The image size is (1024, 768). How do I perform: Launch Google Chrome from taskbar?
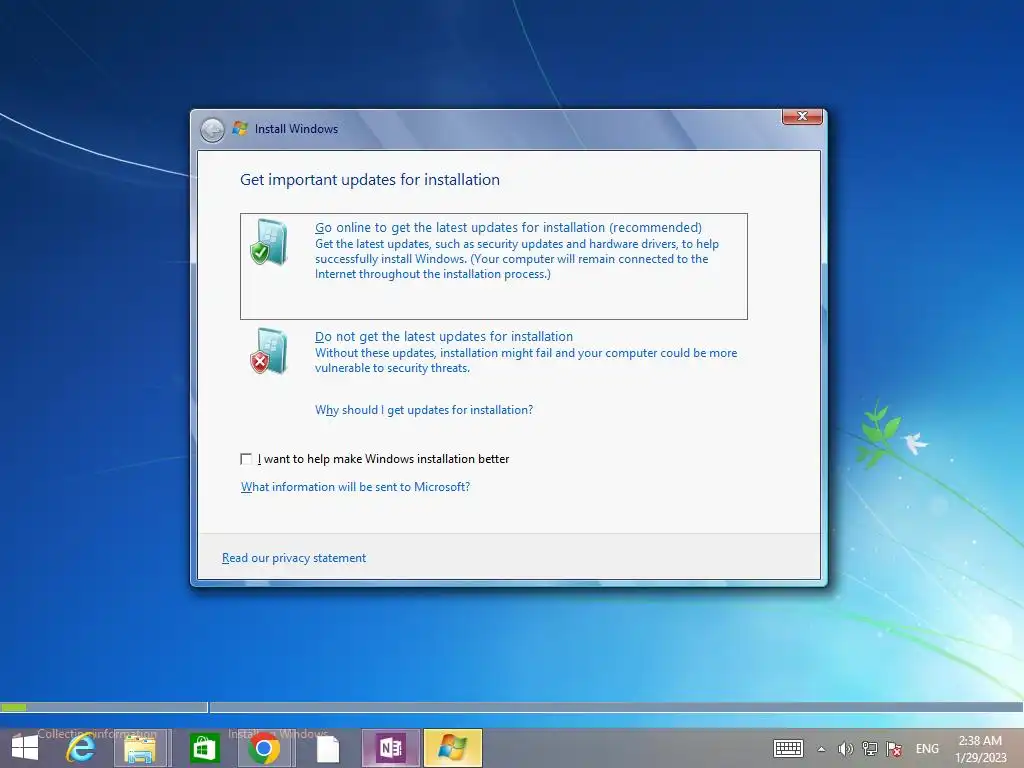coord(264,748)
